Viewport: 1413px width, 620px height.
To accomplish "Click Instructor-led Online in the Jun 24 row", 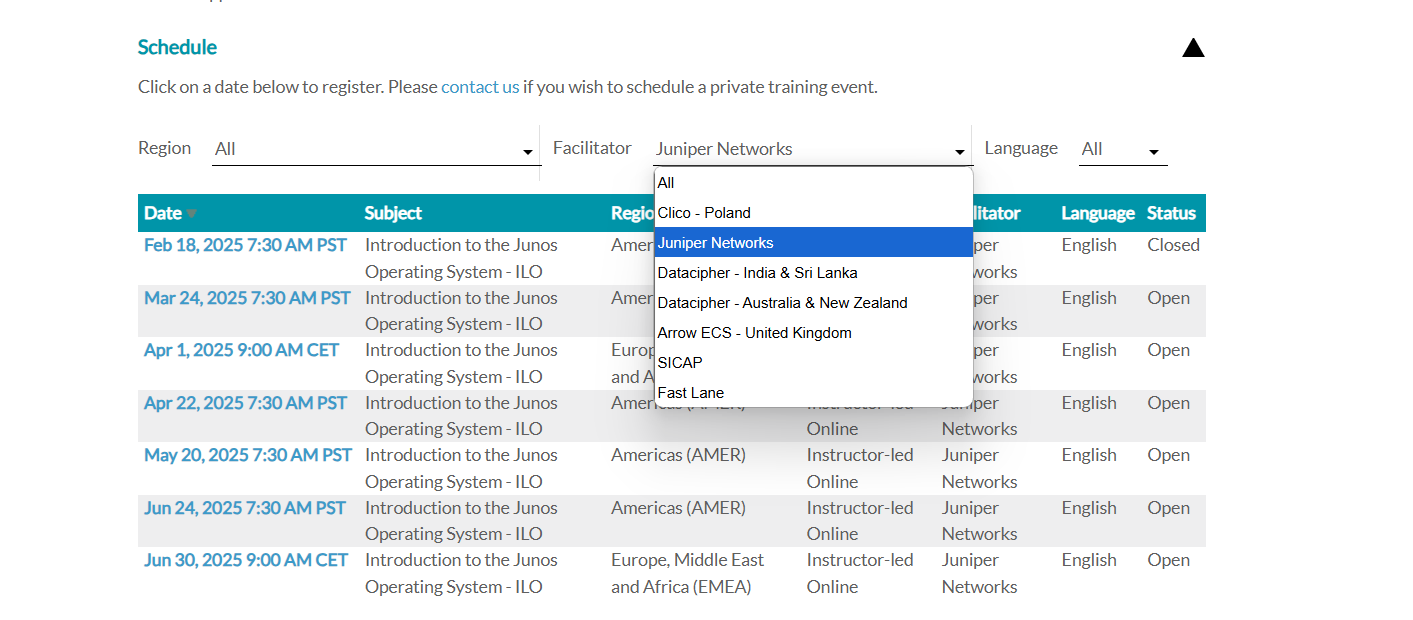I will (x=860, y=521).
